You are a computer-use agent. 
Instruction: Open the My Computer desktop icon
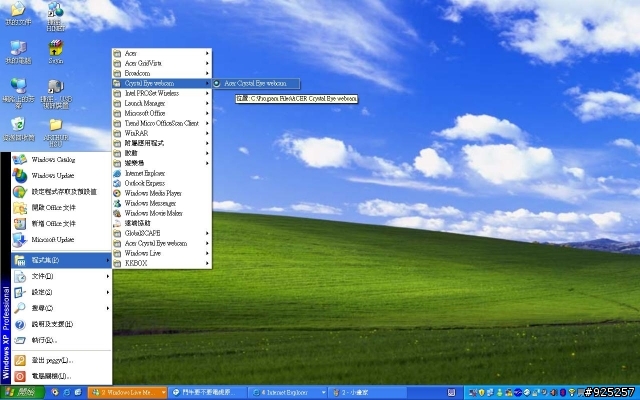(18, 52)
